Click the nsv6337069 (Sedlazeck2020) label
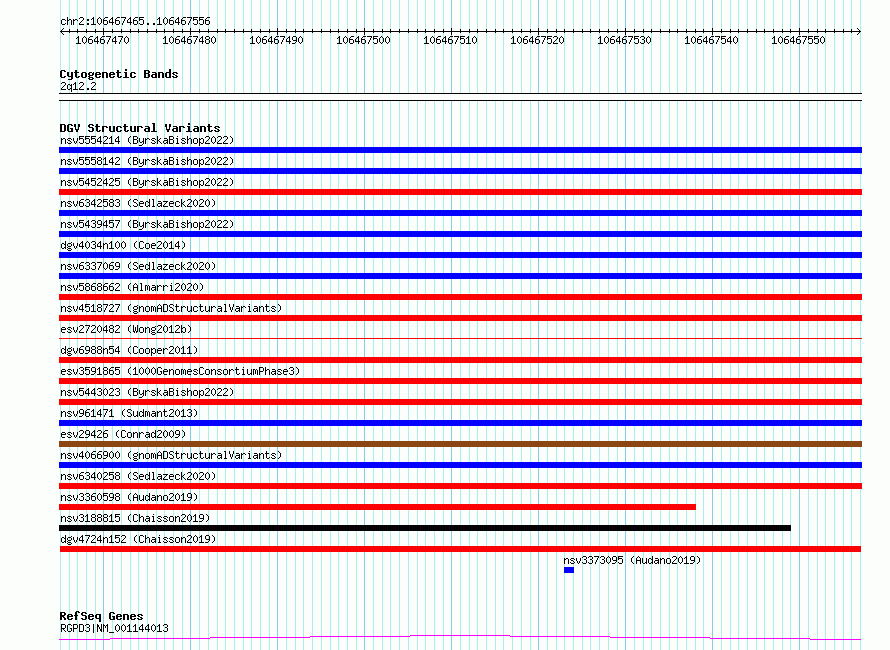The width and height of the screenshot is (890, 650). click(x=138, y=266)
